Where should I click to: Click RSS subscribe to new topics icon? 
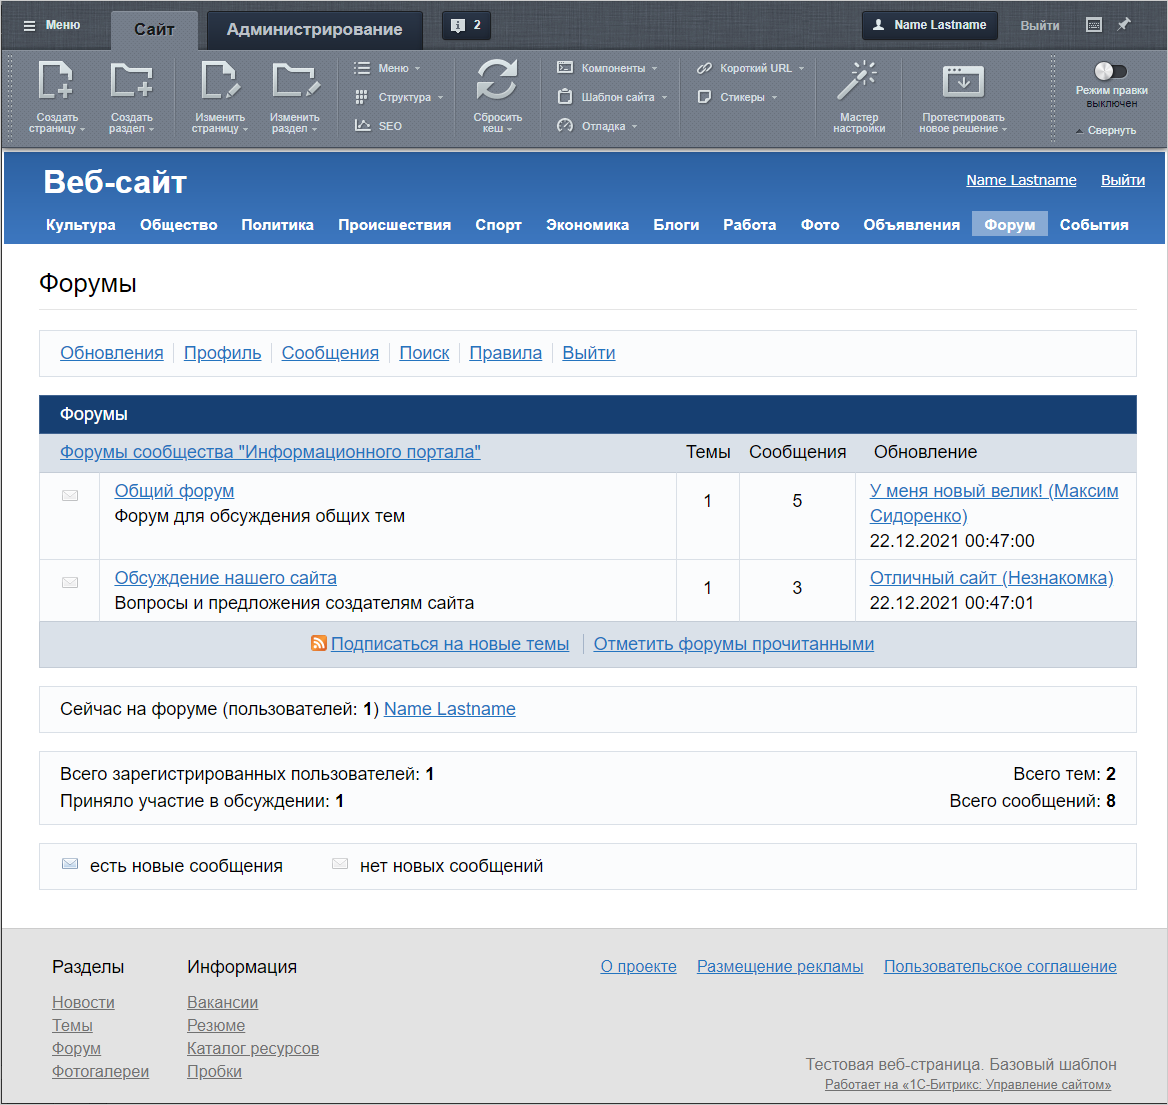319,644
